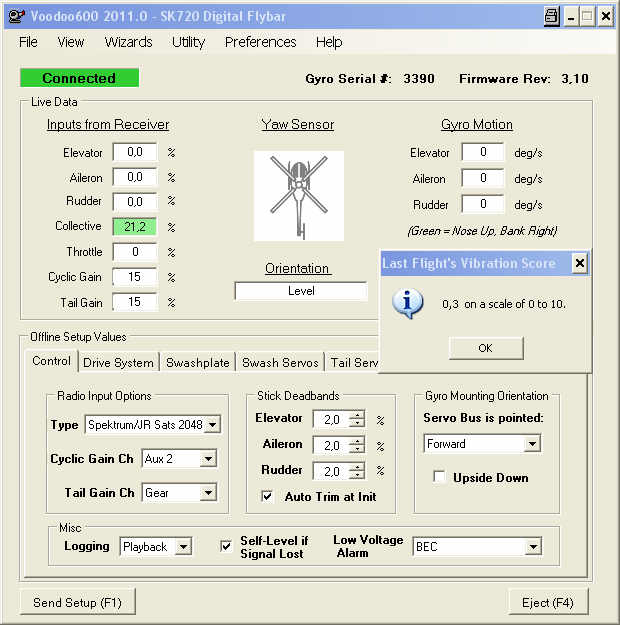620x625 pixels.
Task: Click the Aileron deadband input field
Action: [x=331, y=445]
